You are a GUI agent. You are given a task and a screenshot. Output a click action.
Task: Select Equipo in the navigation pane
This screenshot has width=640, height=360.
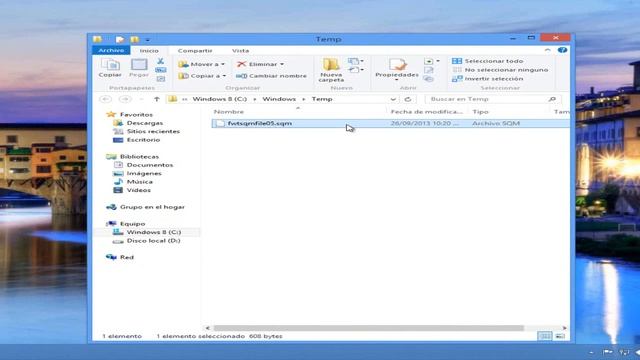pos(132,224)
